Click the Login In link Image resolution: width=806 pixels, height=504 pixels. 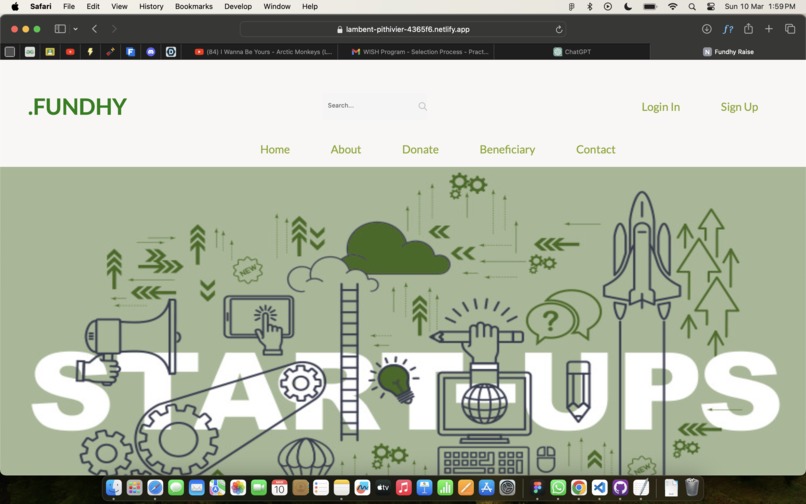tap(661, 107)
